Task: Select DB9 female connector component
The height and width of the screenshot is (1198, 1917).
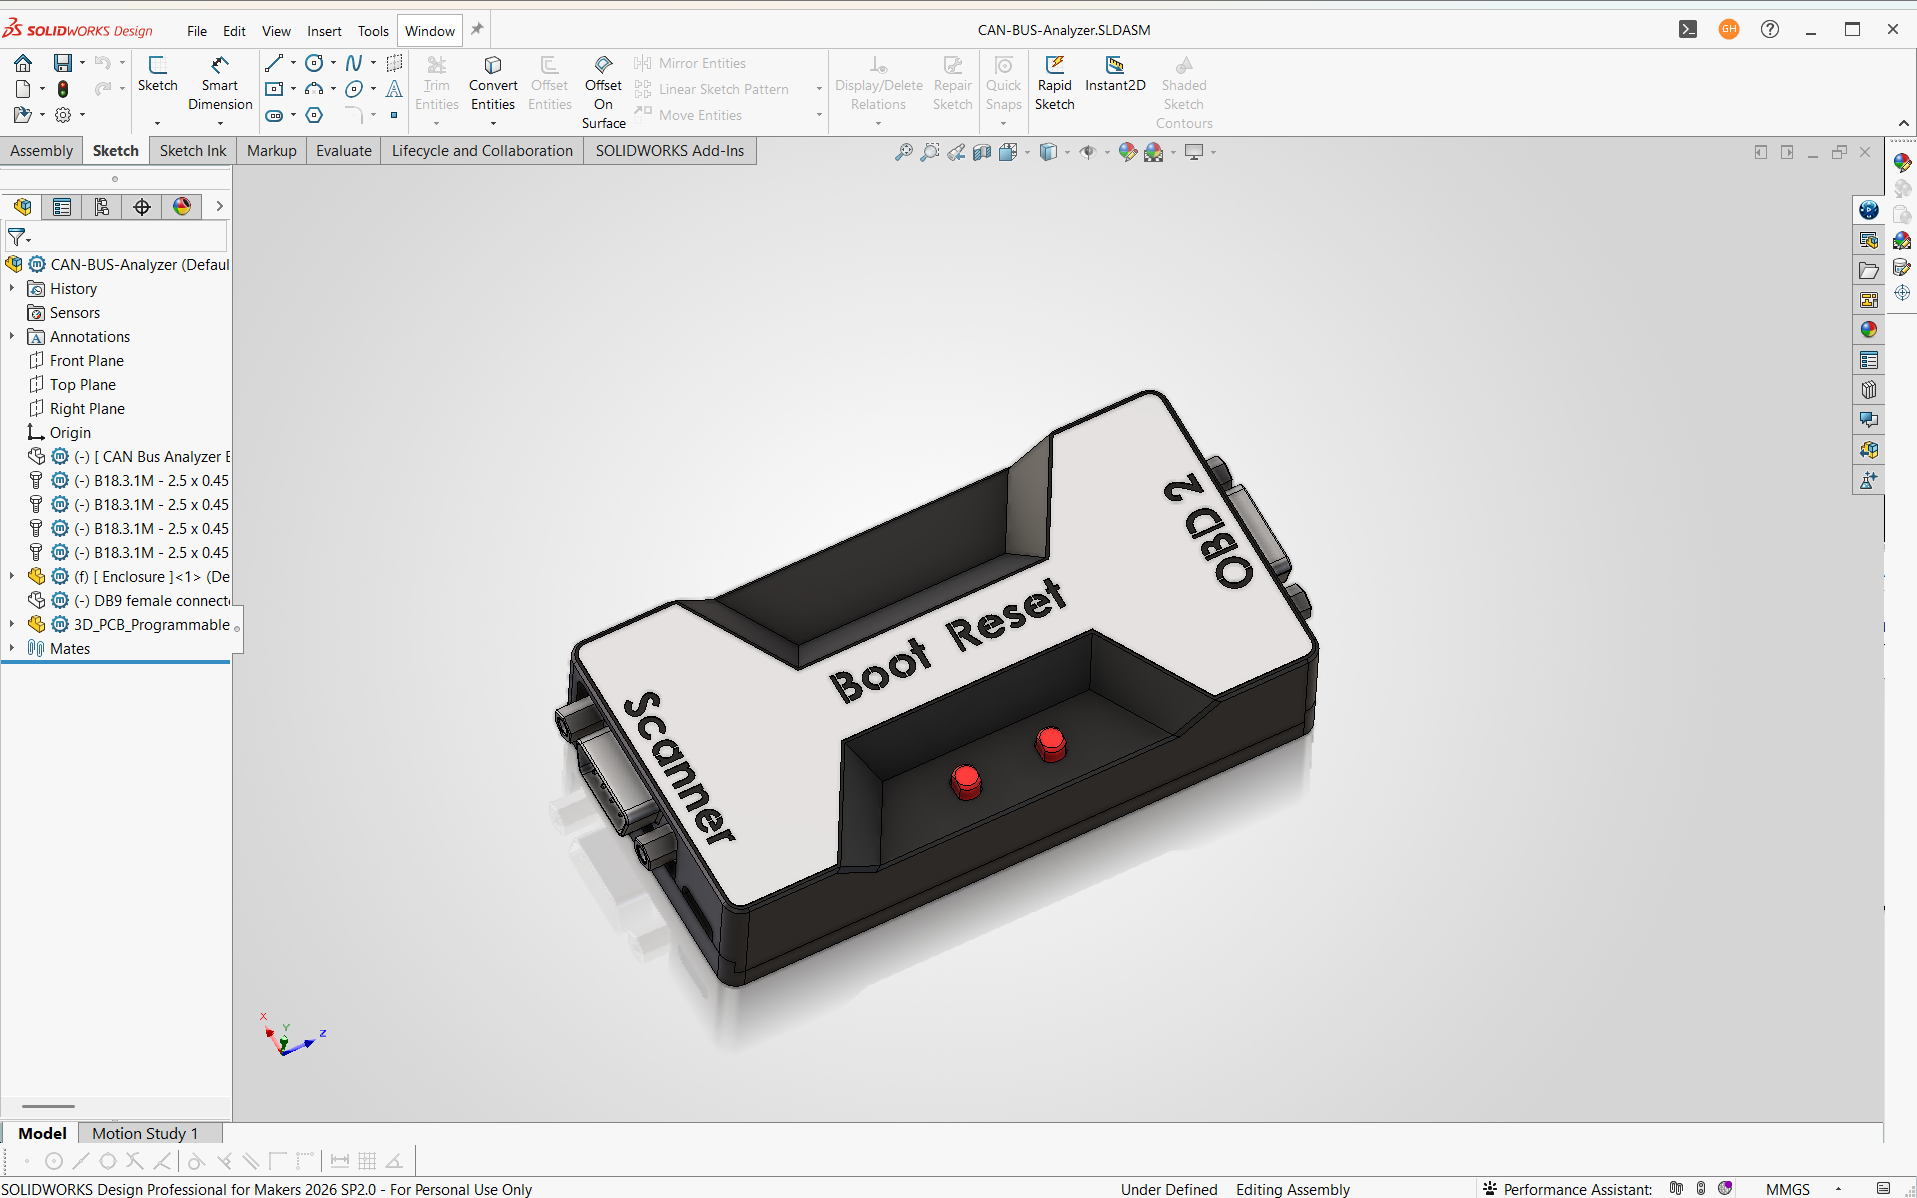Action: pos(130,601)
